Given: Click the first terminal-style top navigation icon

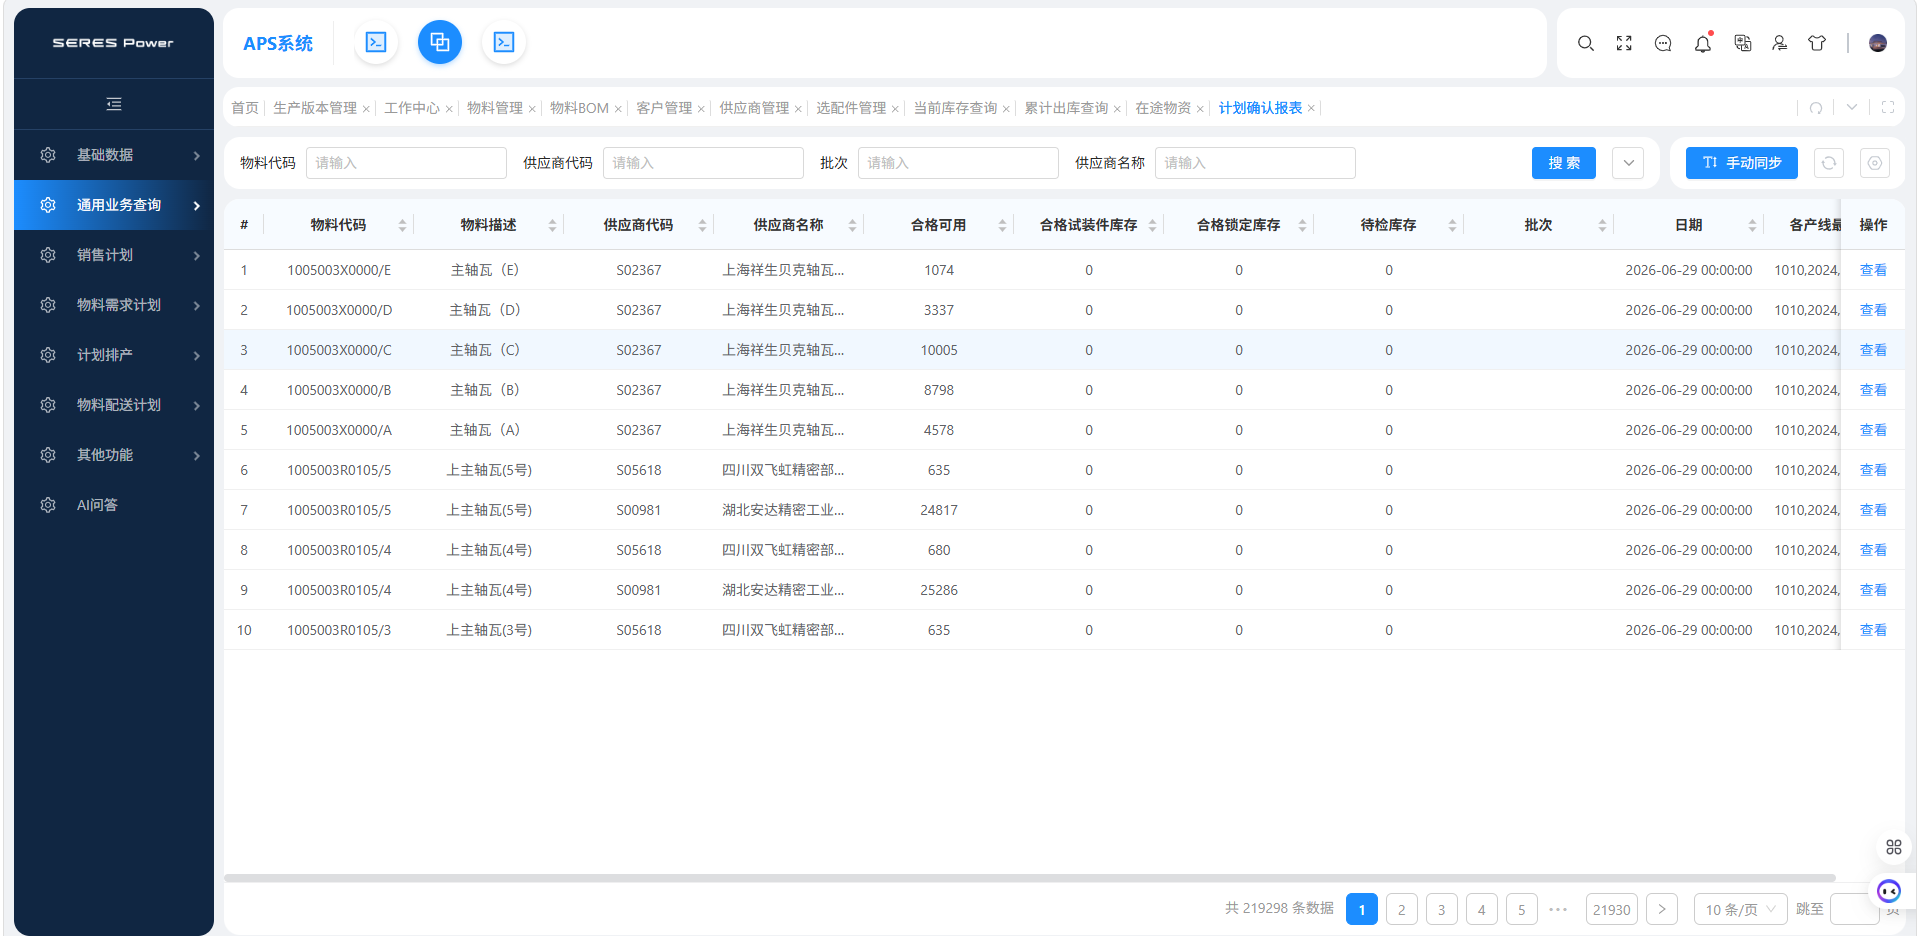Looking at the screenshot, I should (376, 42).
